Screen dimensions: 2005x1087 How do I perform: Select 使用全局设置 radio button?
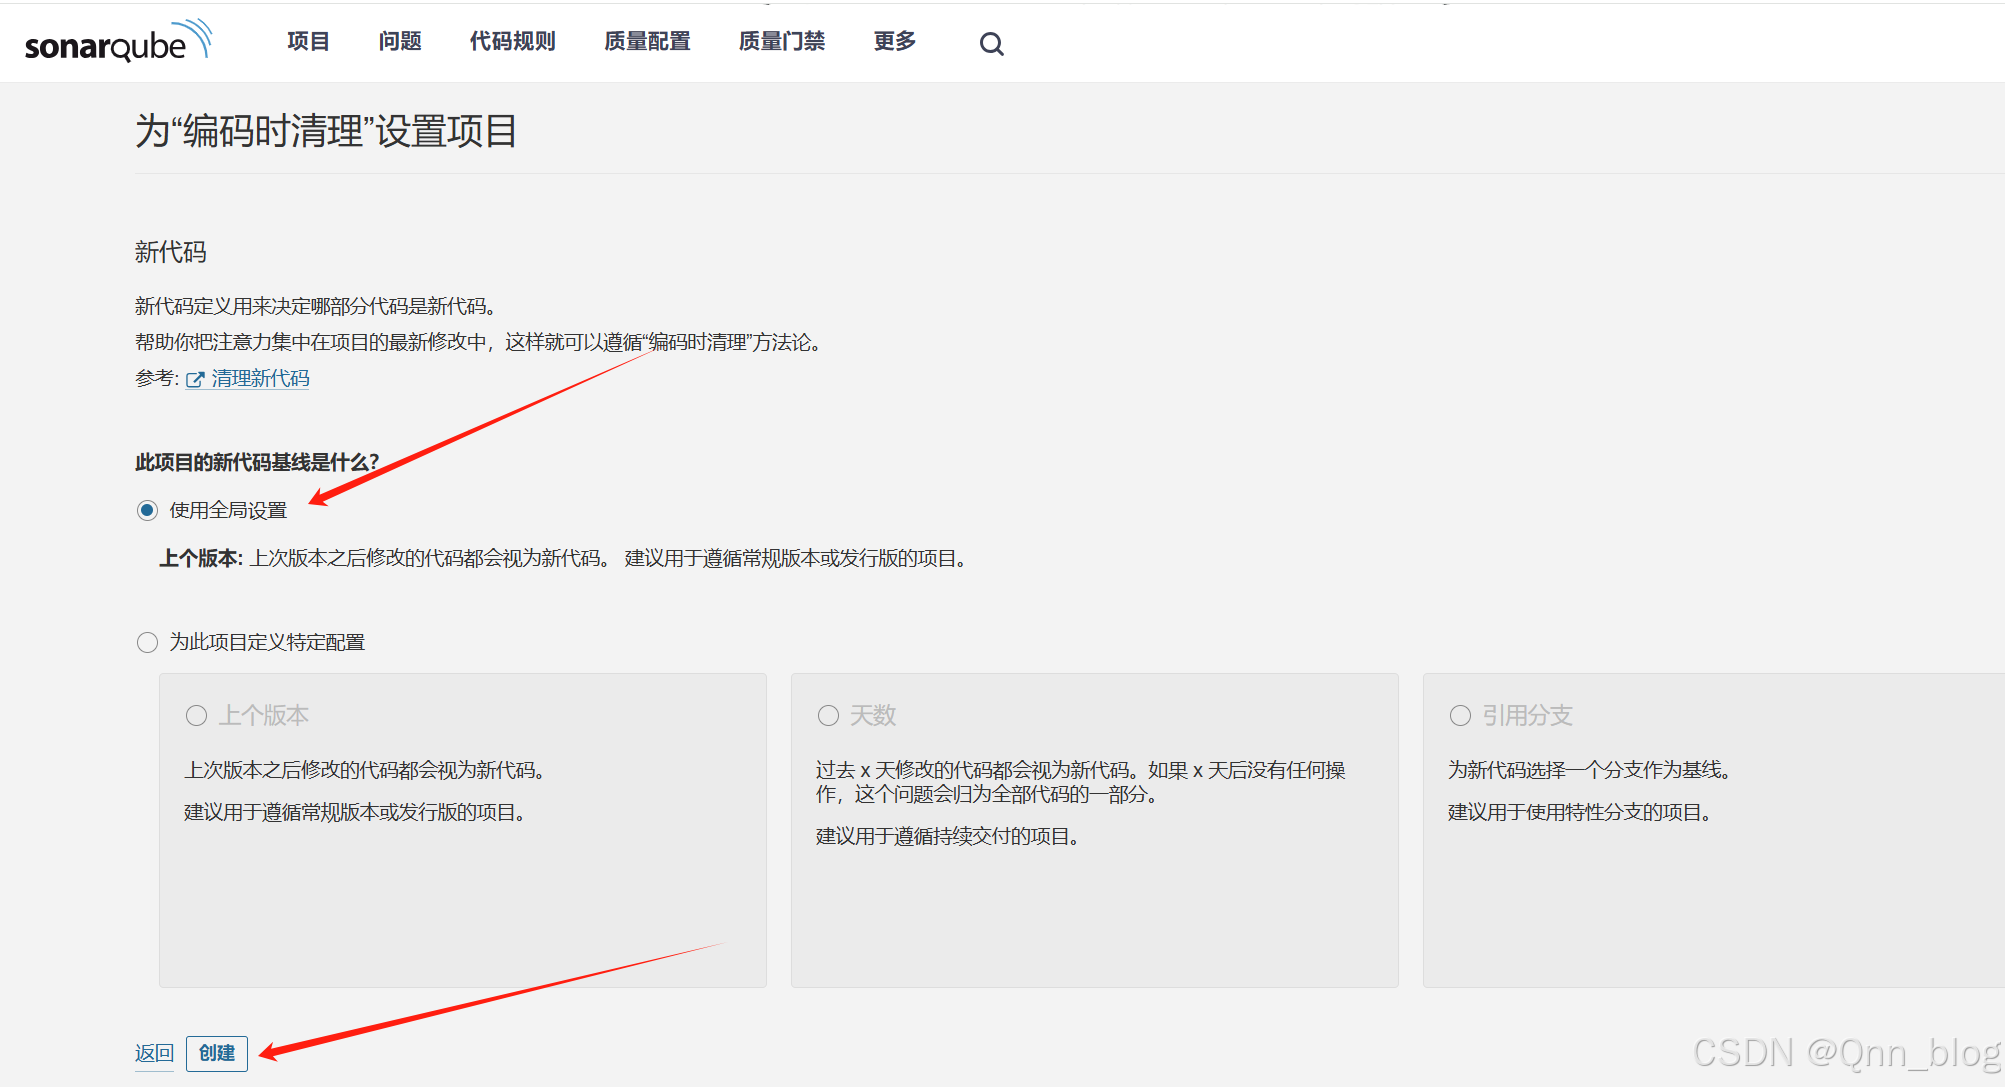click(x=147, y=511)
